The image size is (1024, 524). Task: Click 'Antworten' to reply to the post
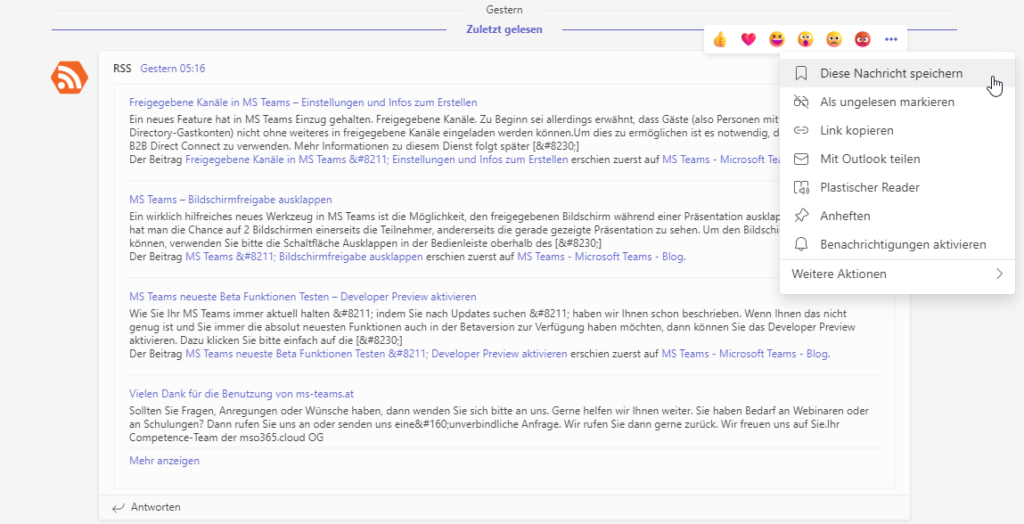[x=155, y=507]
